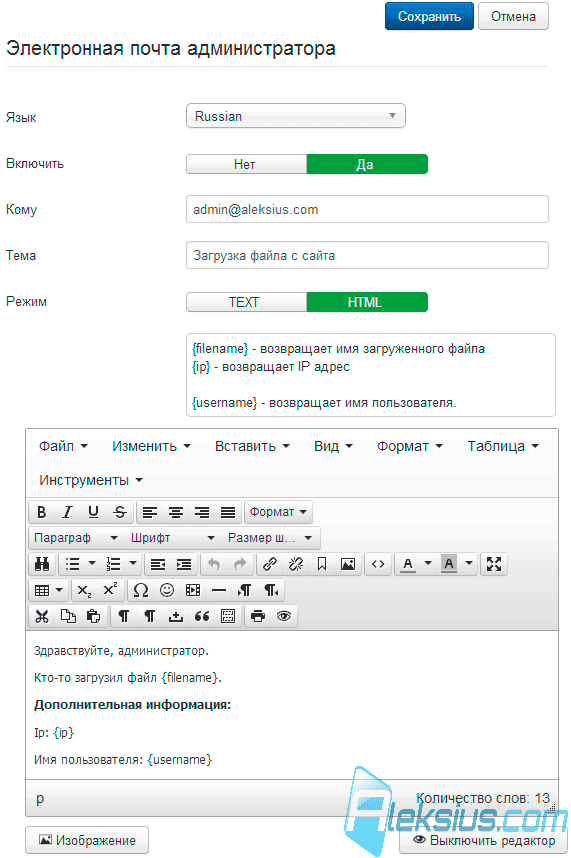Click the Кому email field
Image resolution: width=571 pixels, height=858 pixels.
367,209
